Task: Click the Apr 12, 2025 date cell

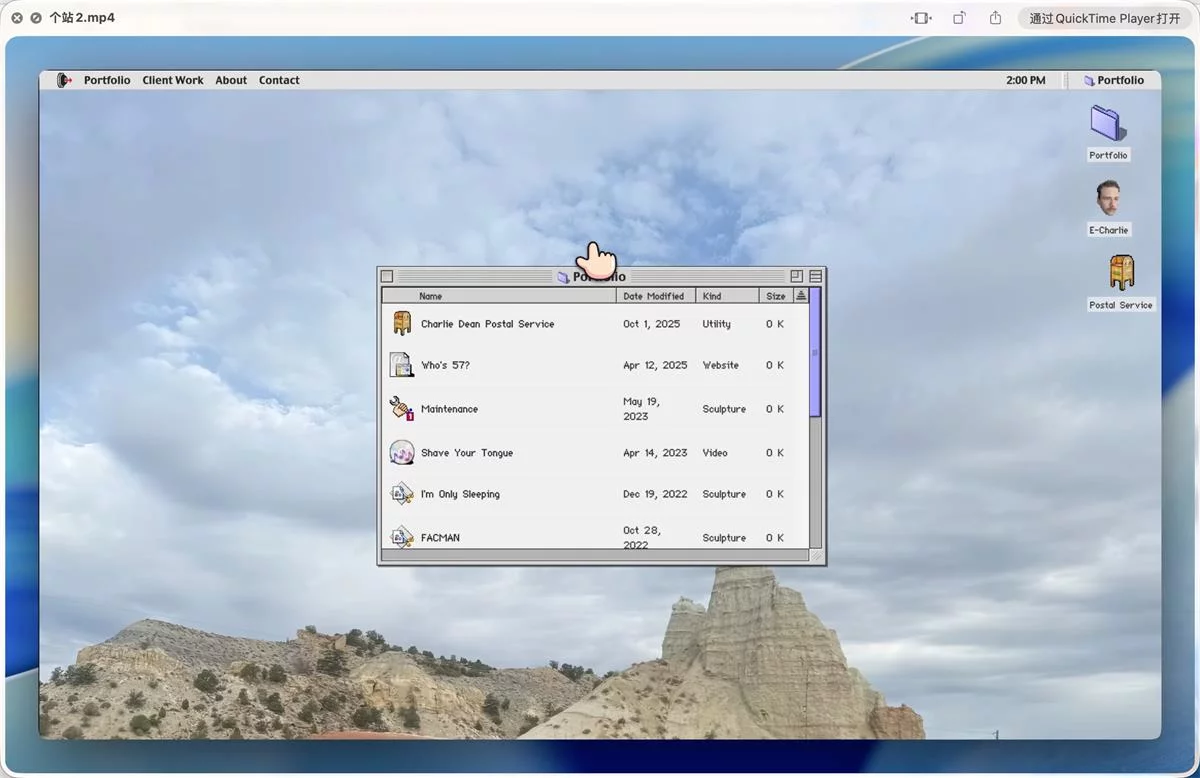Action: [x=655, y=365]
